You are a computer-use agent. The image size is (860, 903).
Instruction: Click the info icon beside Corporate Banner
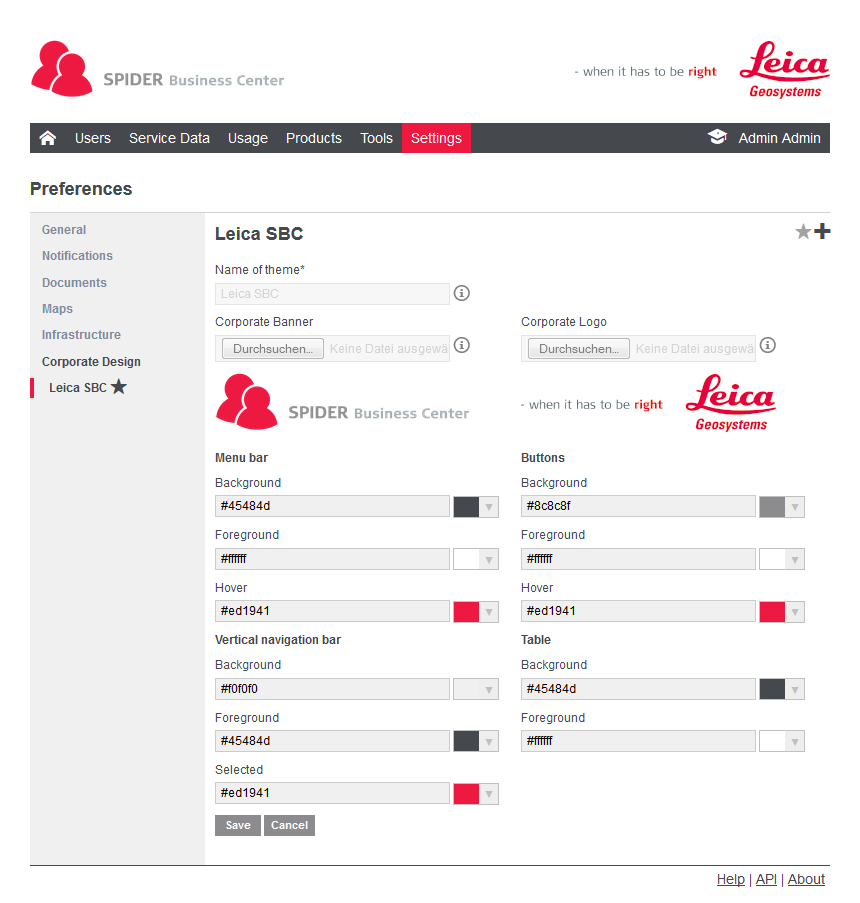coord(461,345)
